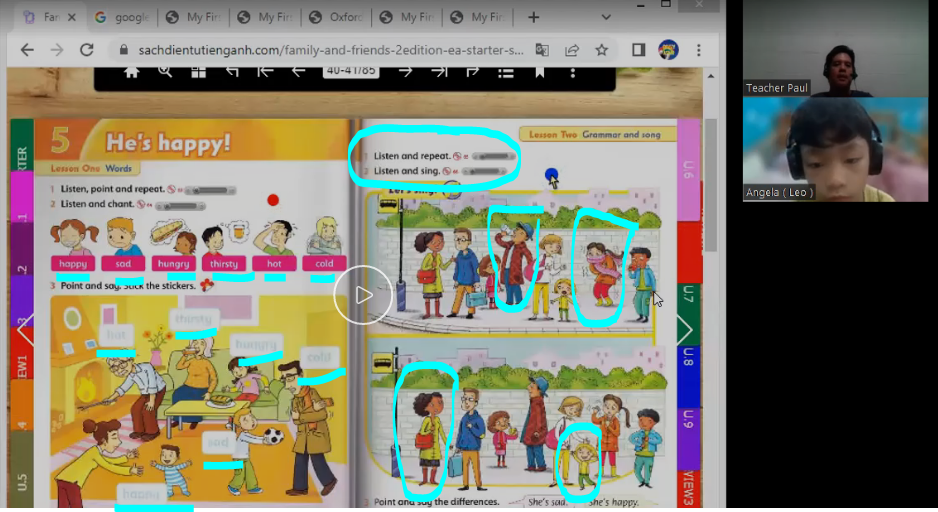
Task: Click the 'Listen and chant' audio slider
Action: pos(180,206)
